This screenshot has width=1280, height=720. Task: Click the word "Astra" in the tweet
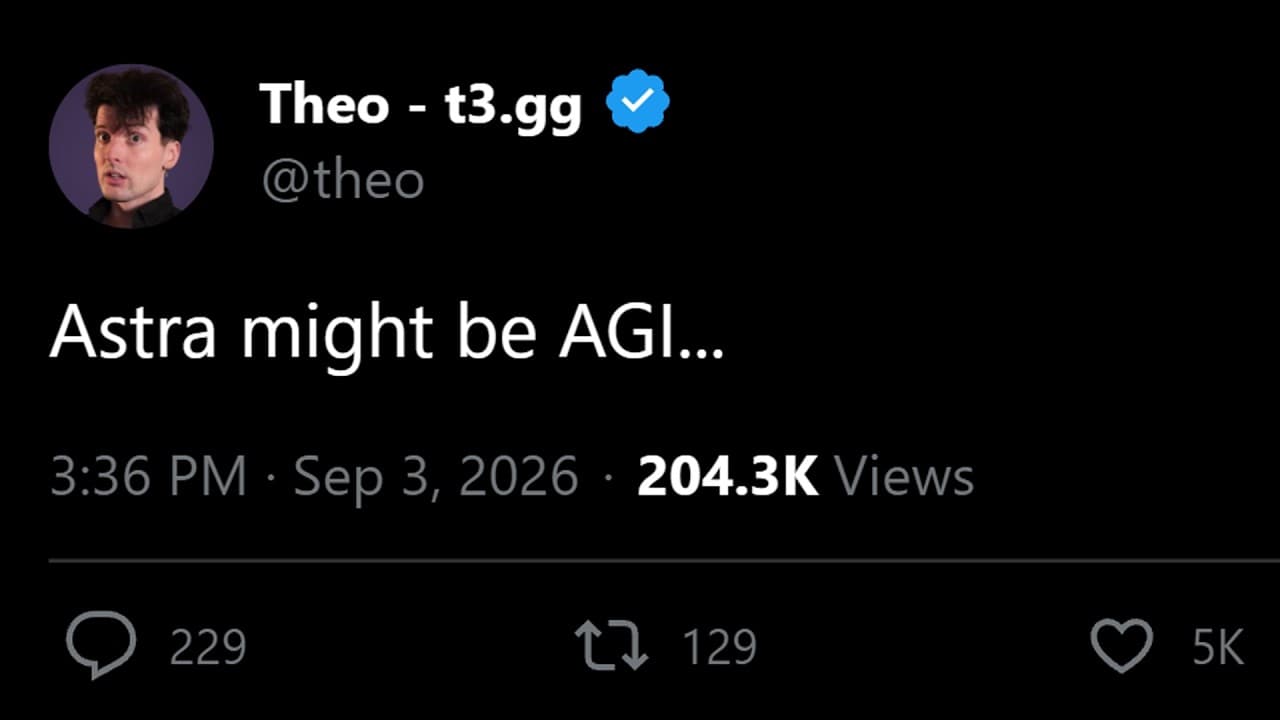click(133, 332)
